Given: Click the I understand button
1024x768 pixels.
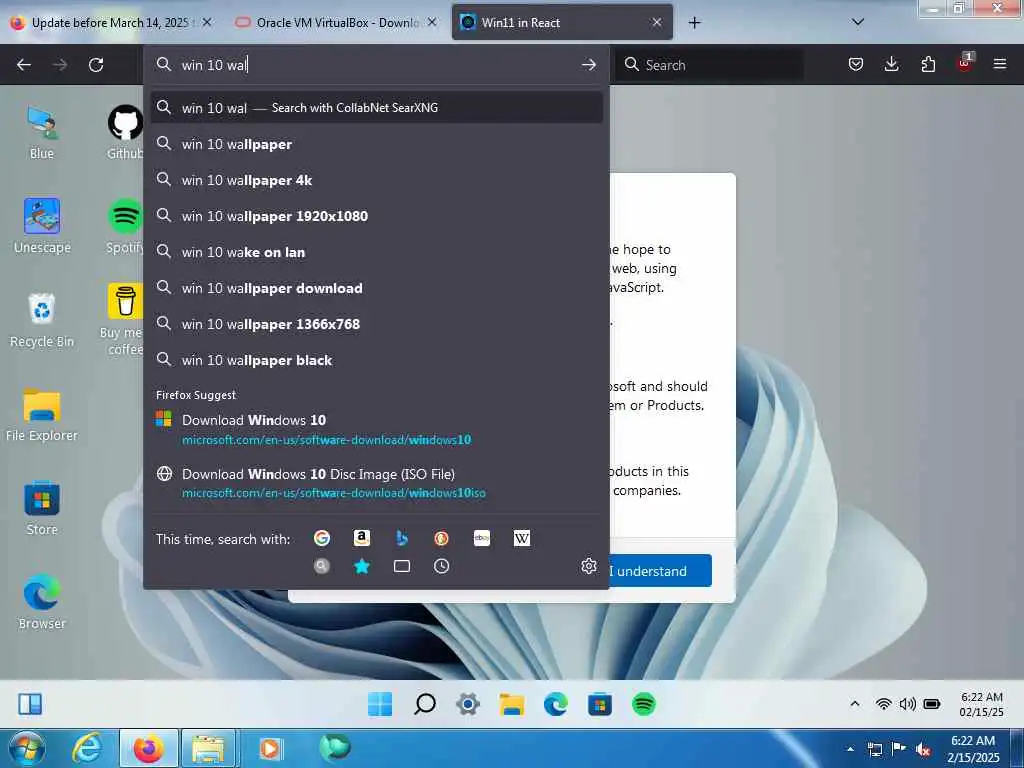Looking at the screenshot, I should tap(660, 571).
